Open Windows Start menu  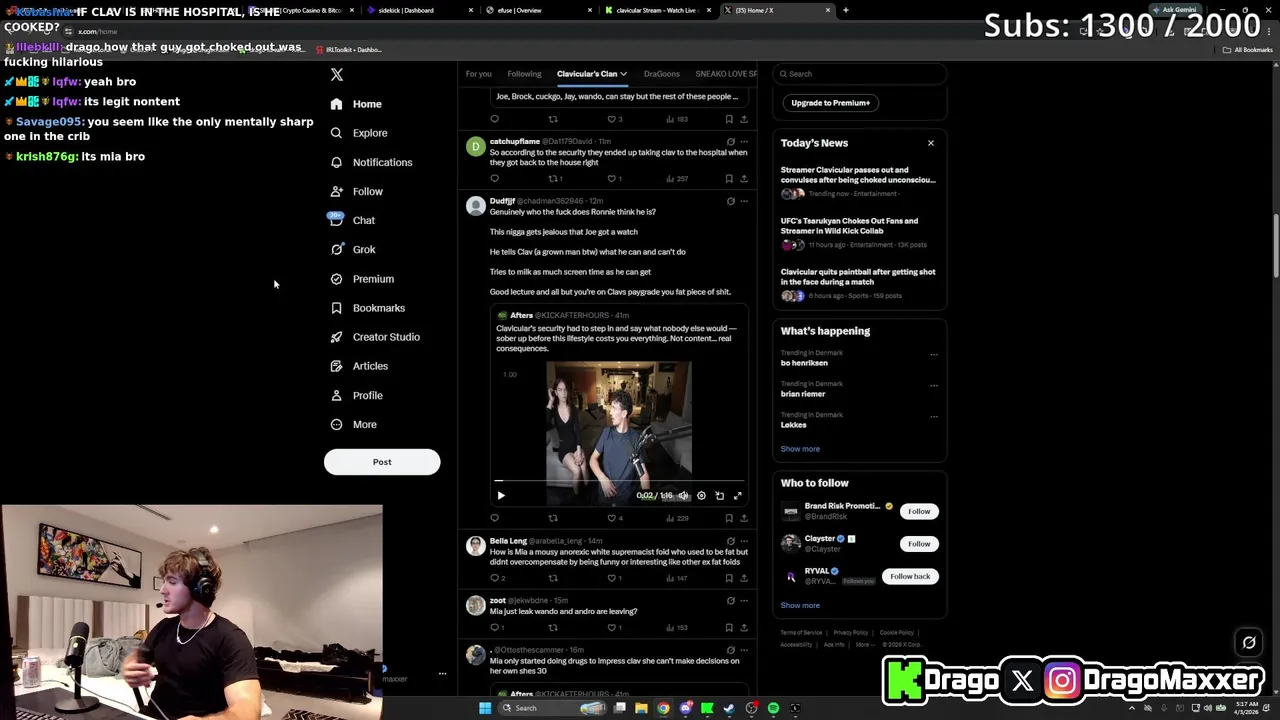(x=485, y=708)
